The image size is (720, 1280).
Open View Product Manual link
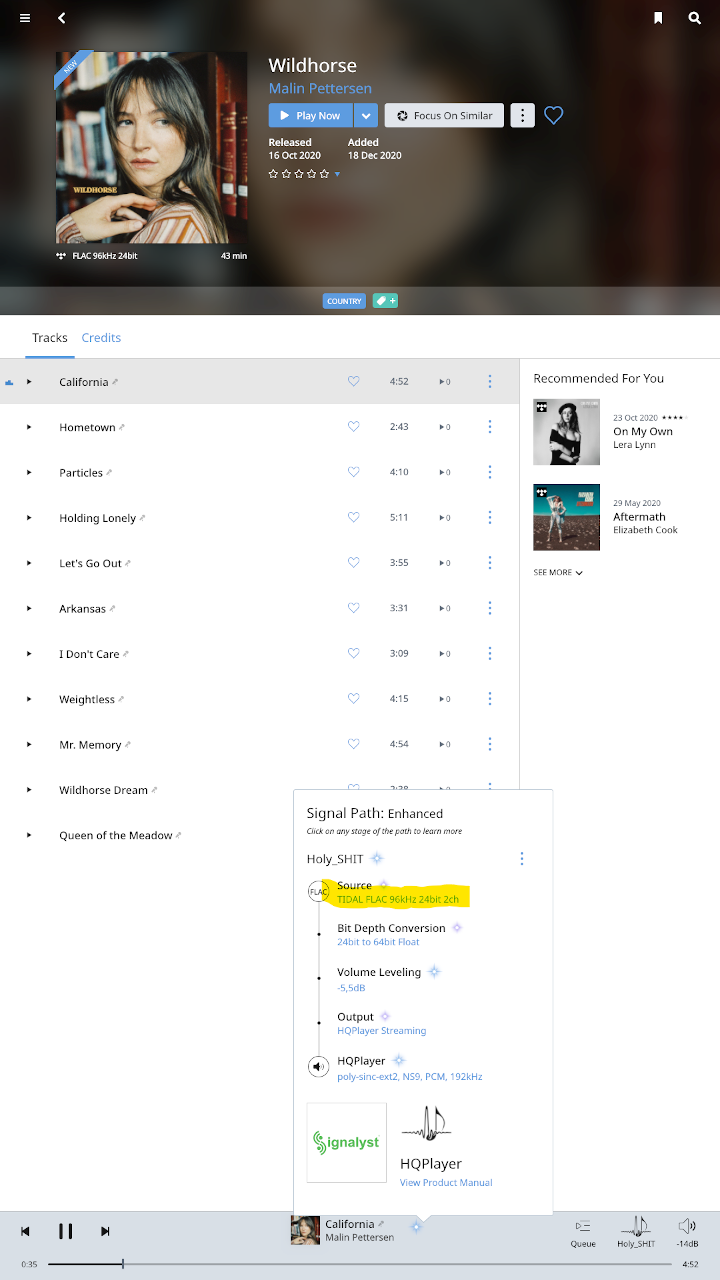(x=446, y=1183)
